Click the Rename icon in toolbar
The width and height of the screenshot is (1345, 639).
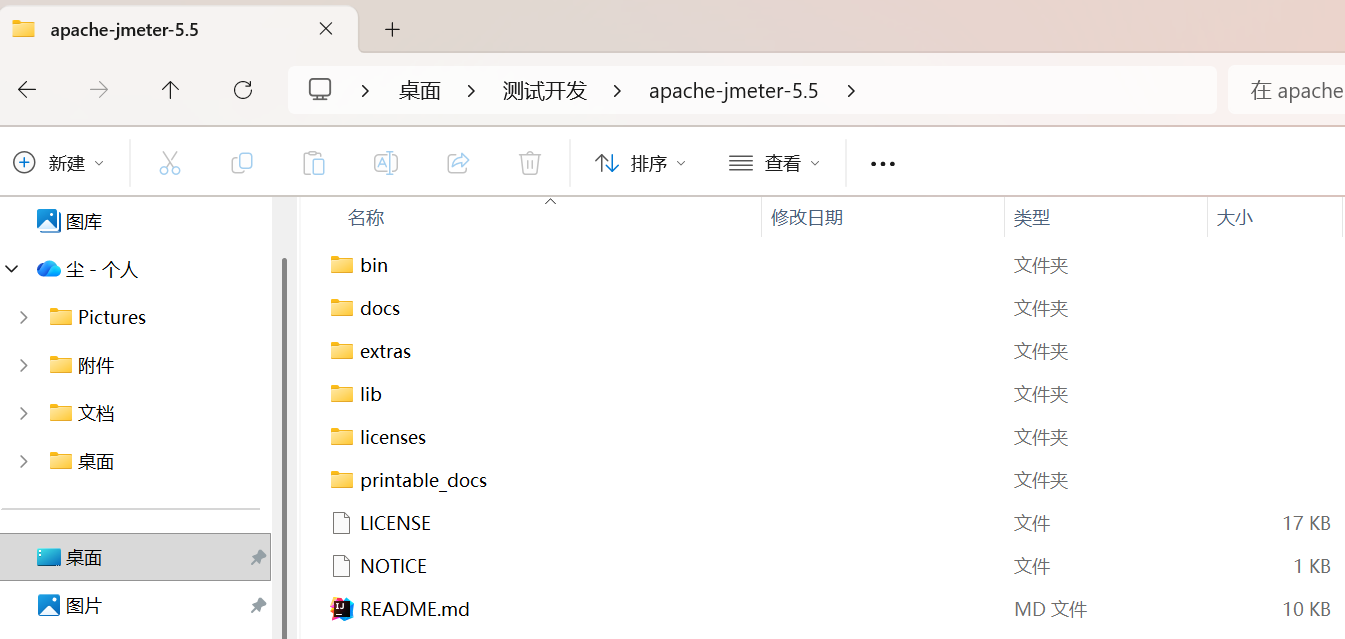click(x=386, y=163)
